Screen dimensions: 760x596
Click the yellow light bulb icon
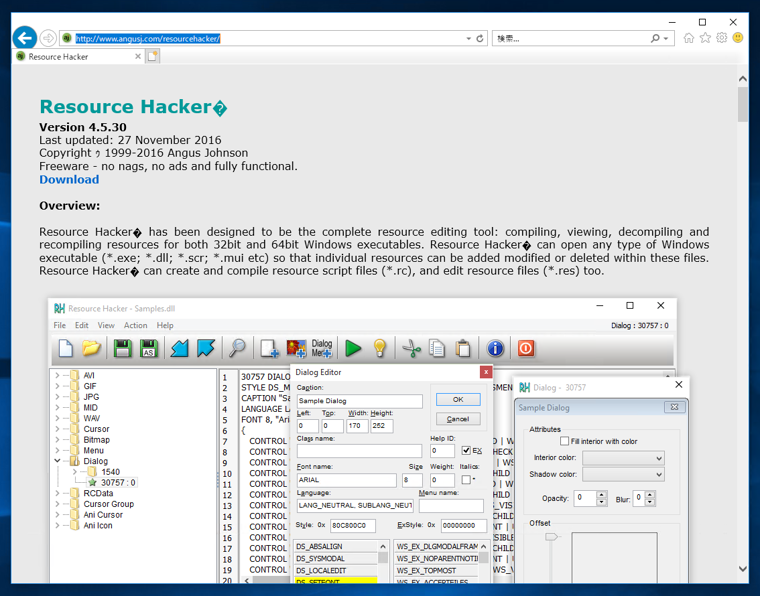[380, 348]
